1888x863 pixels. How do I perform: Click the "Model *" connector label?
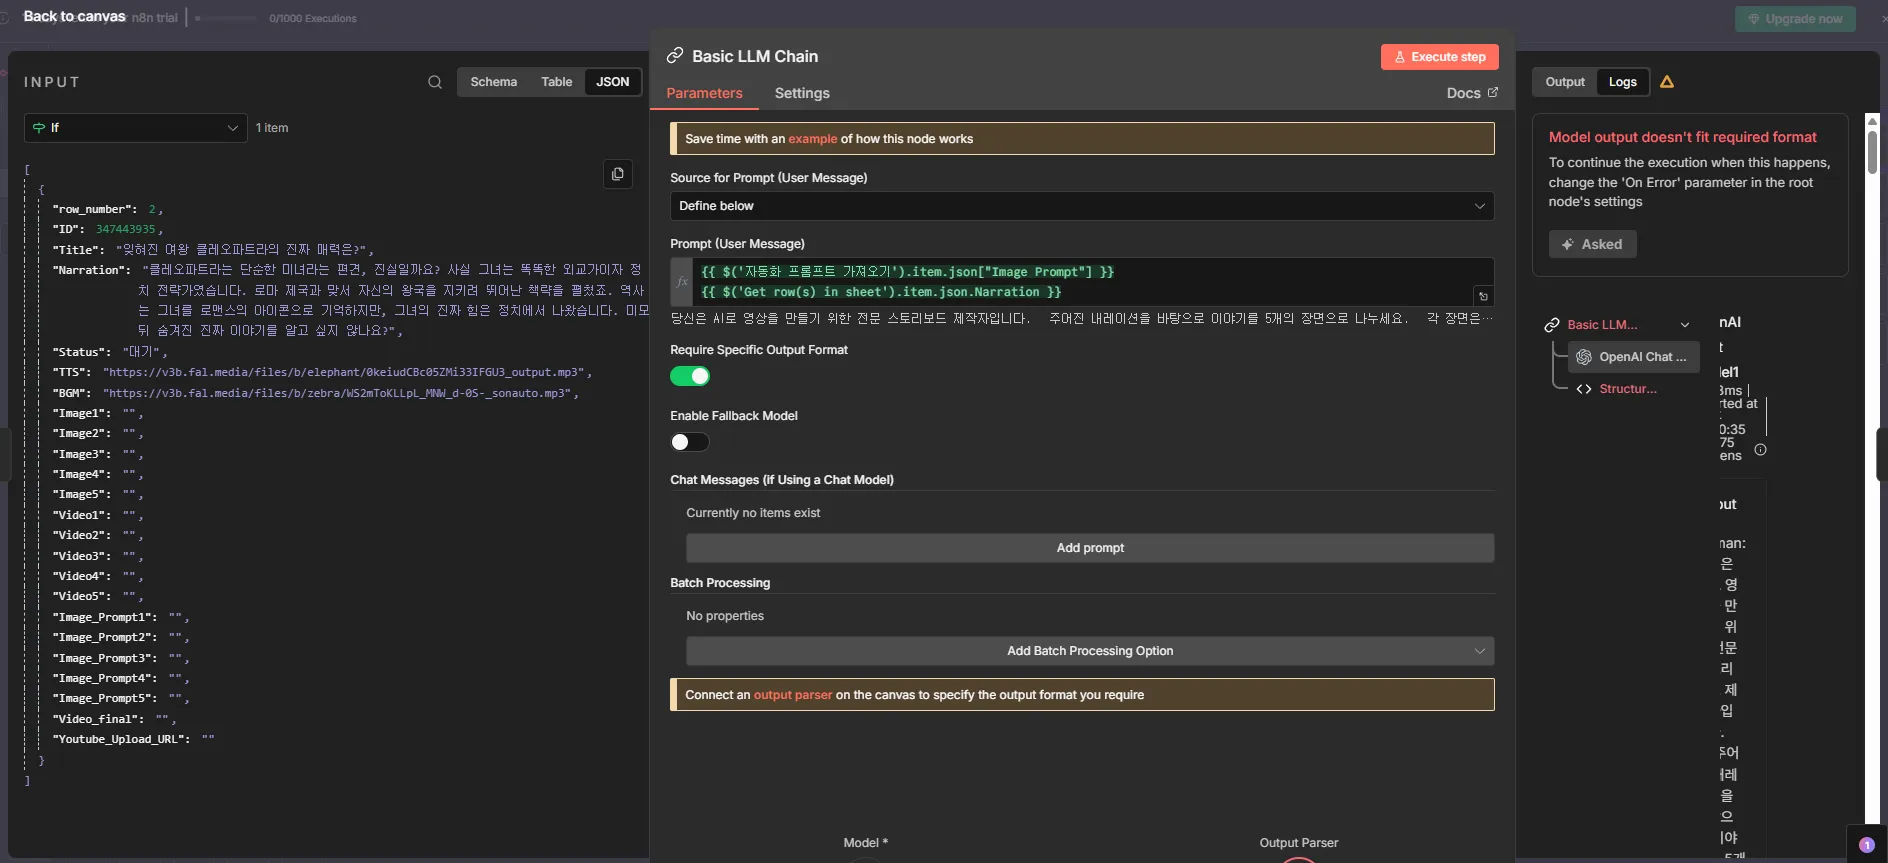point(866,843)
